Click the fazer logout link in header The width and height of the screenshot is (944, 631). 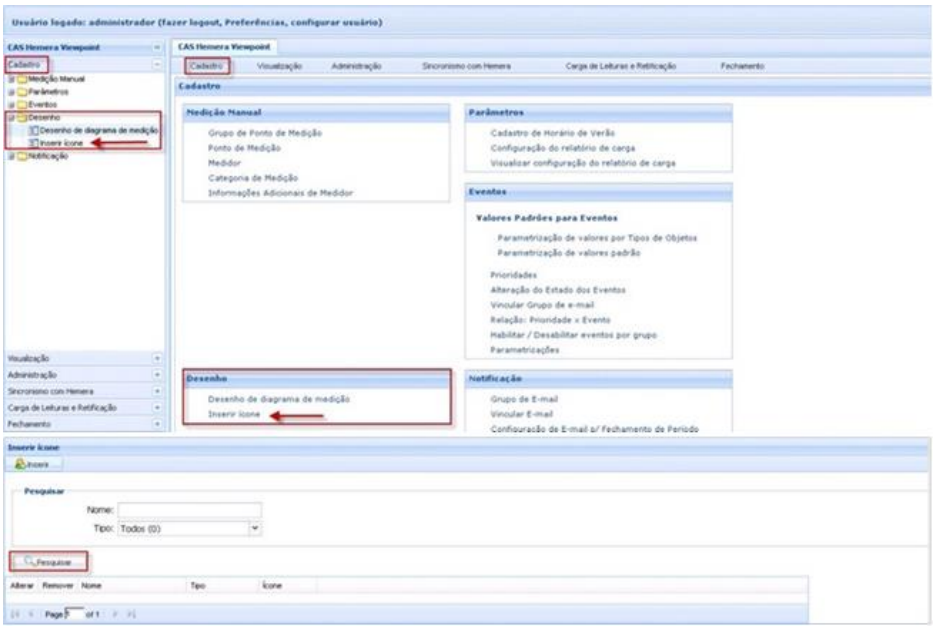click(x=204, y=21)
